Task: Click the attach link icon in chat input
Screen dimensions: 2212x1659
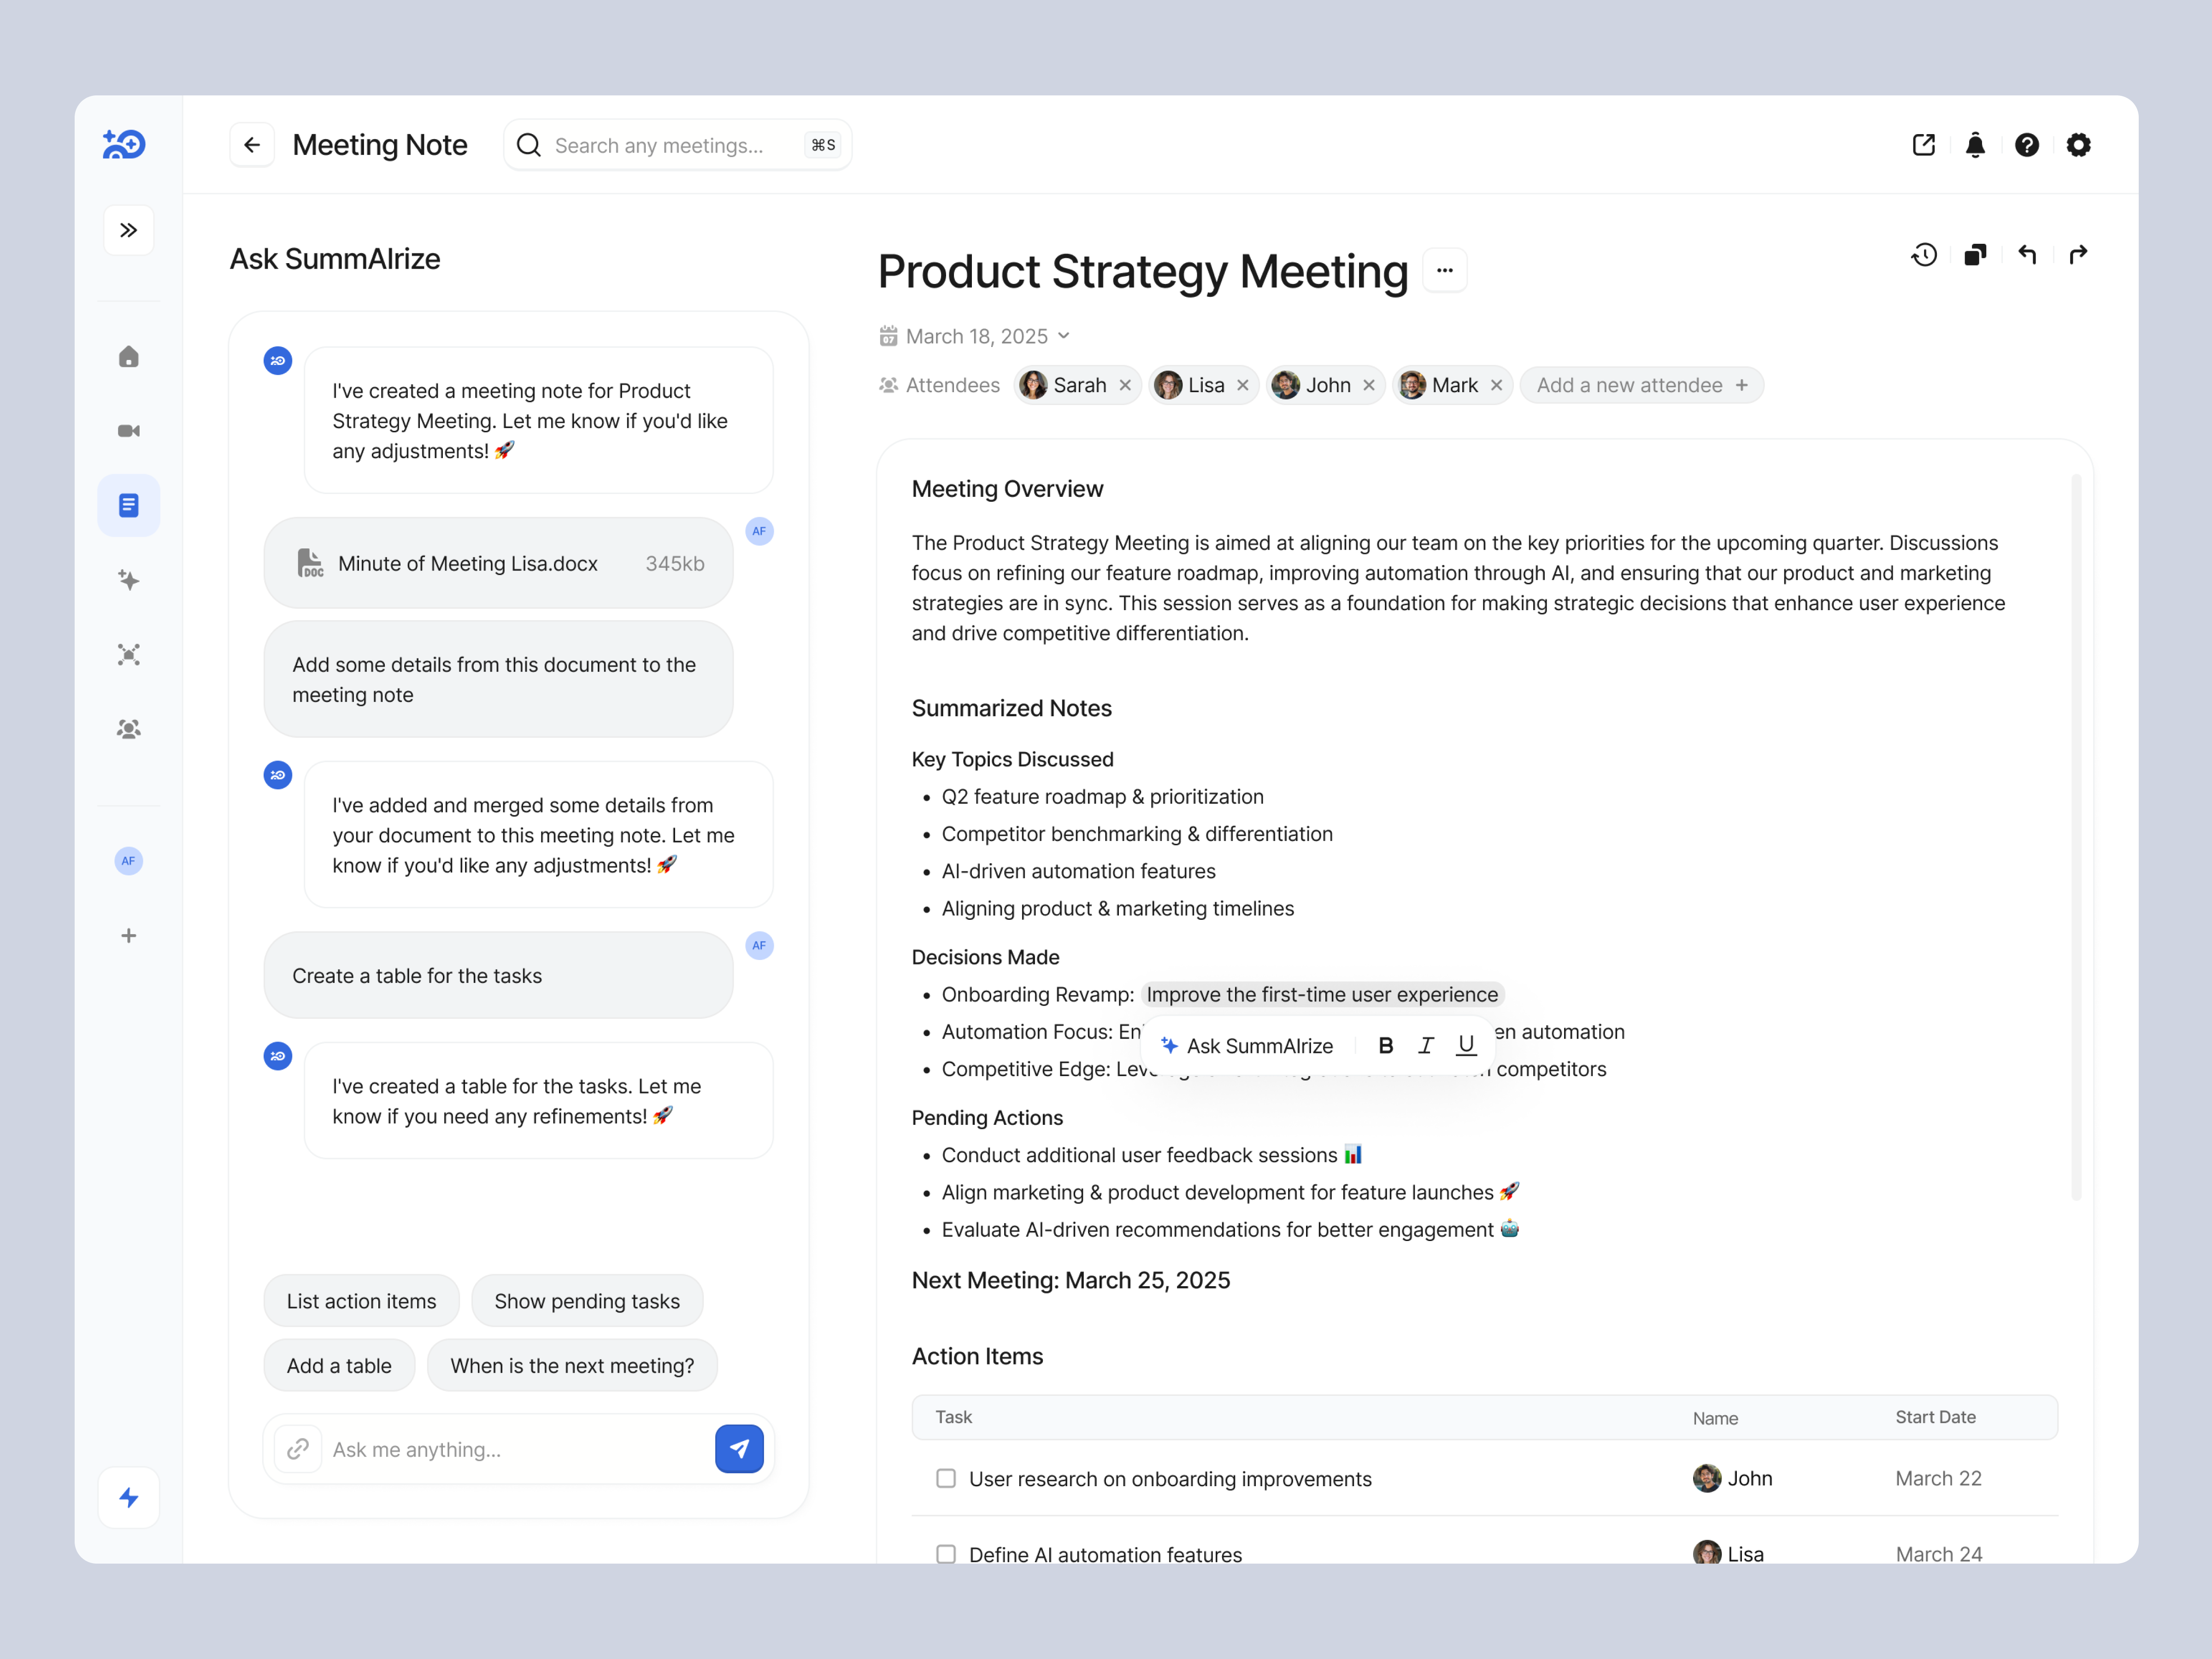Action: pos(298,1449)
